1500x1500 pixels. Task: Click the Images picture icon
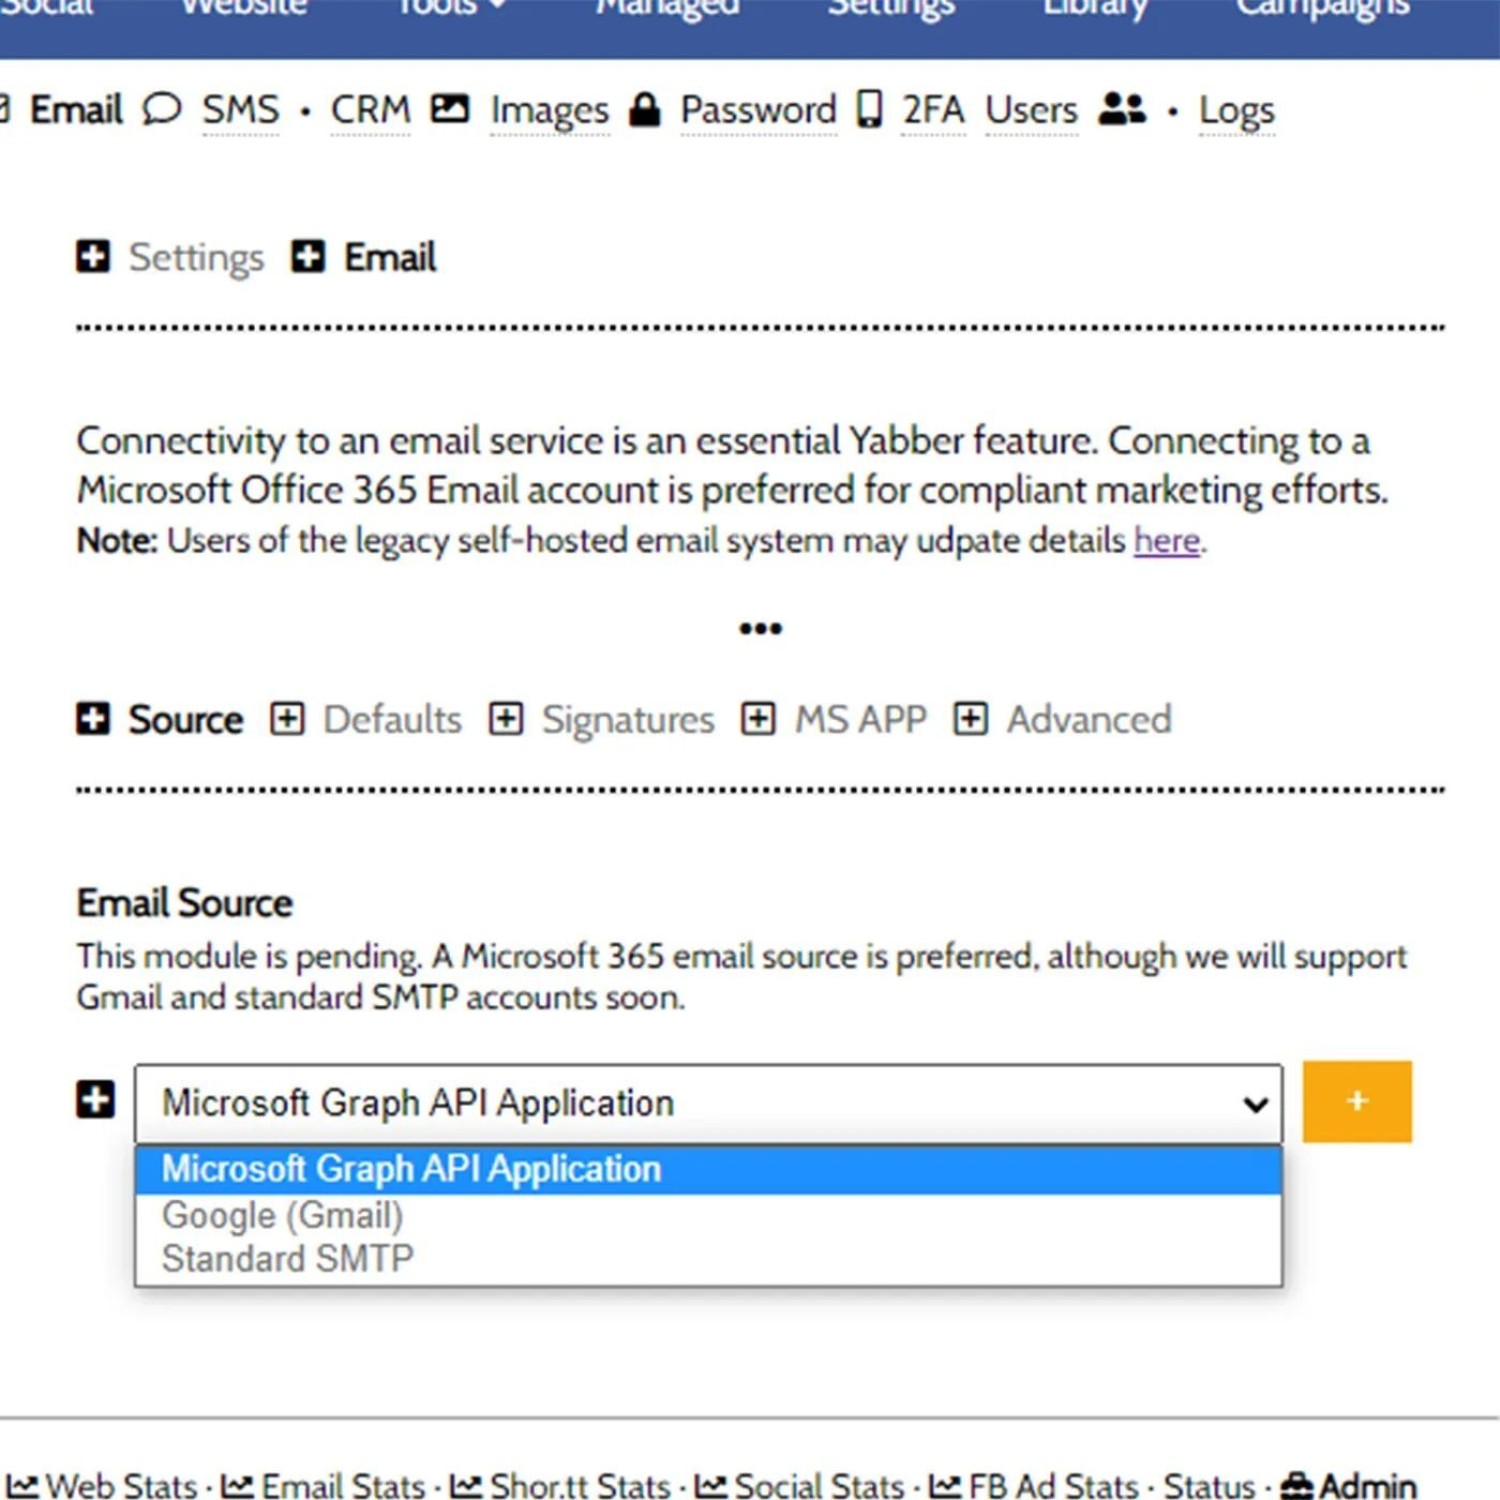pos(450,109)
